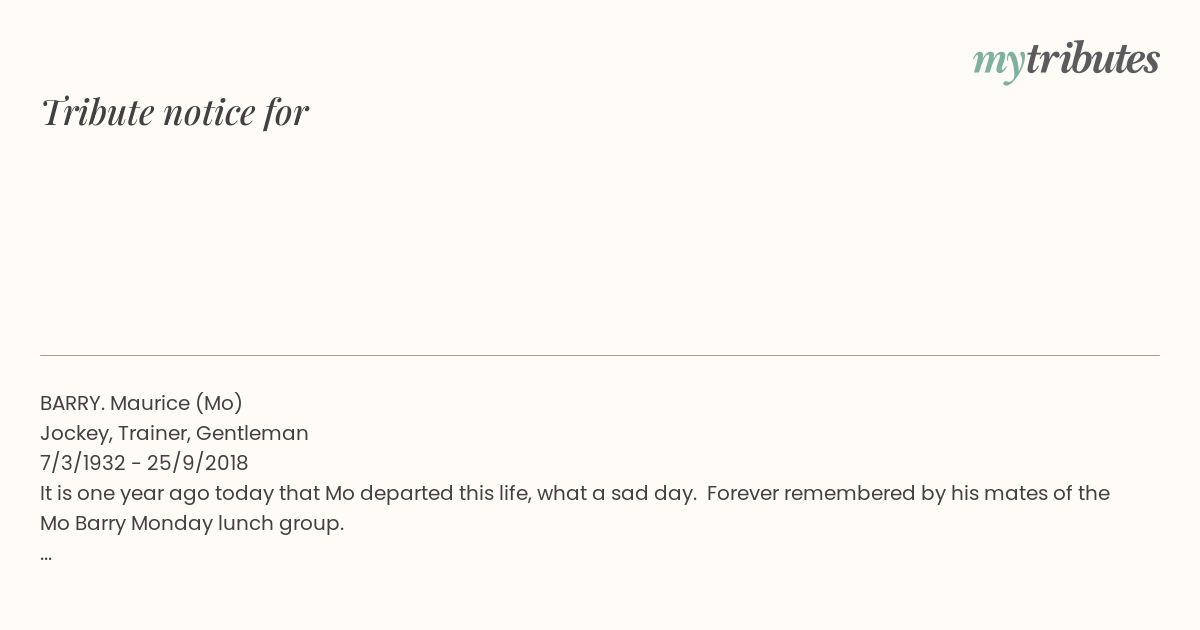Click "by his mates of the" text
Image resolution: width=1200 pixels, height=630 pixels.
tap(1014, 493)
